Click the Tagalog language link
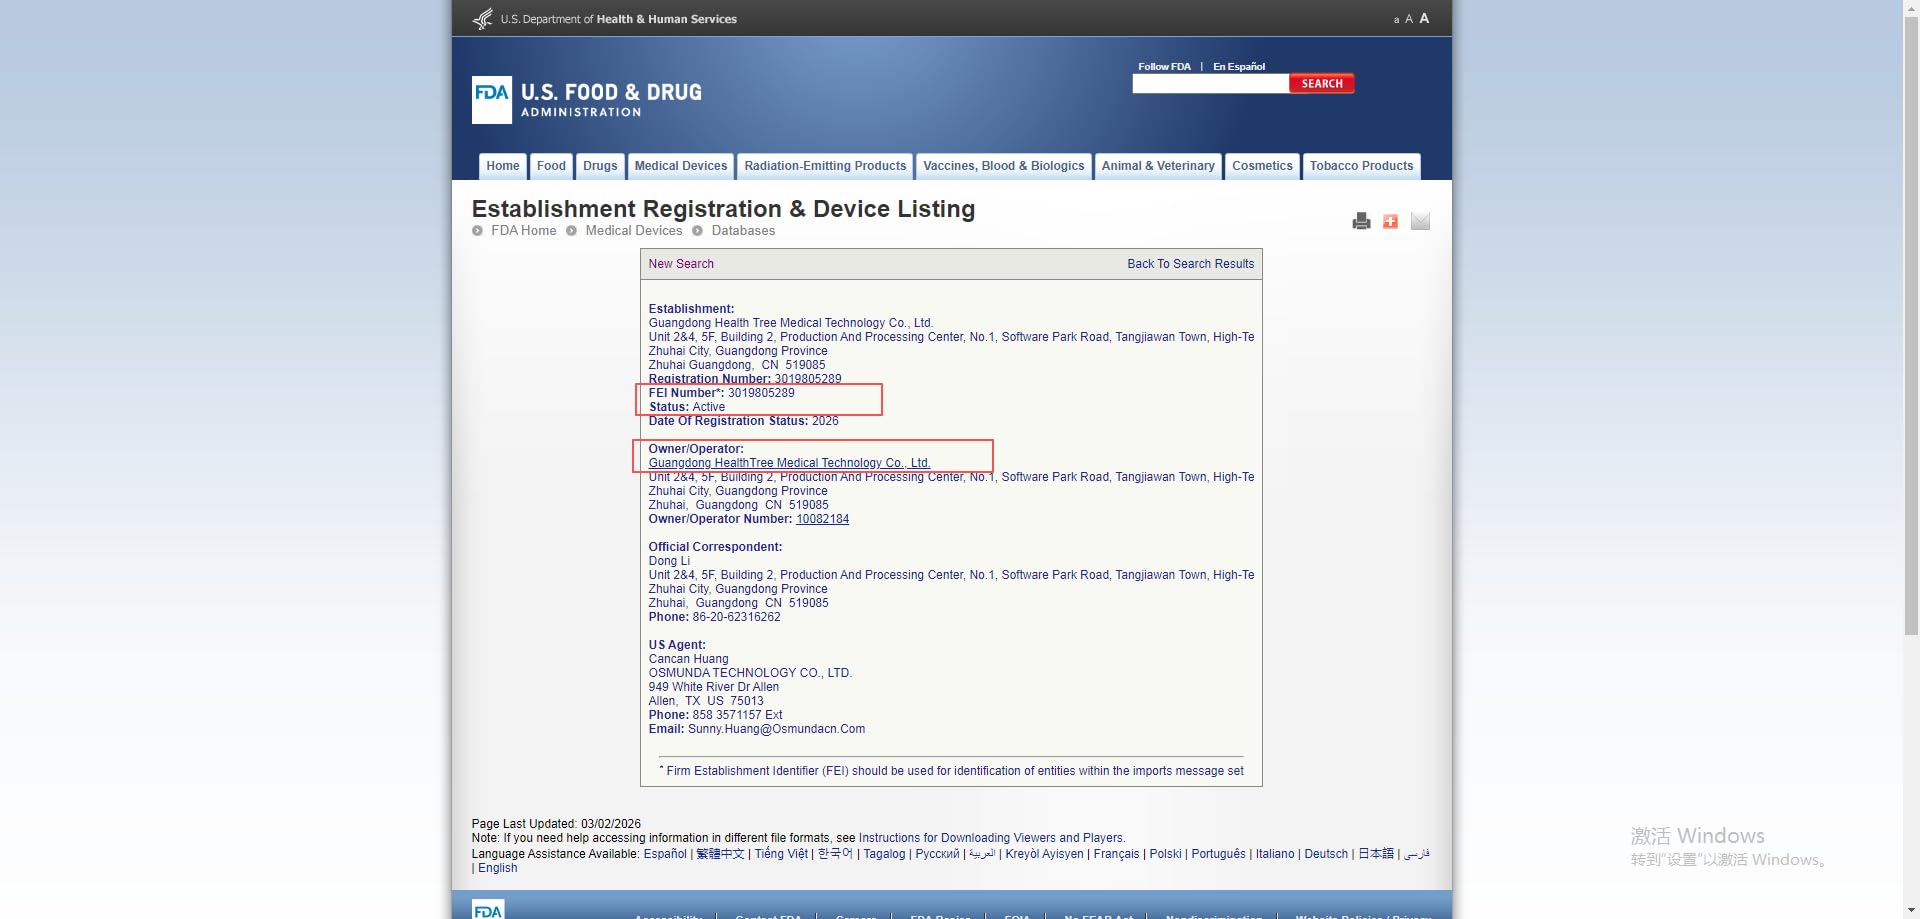 884,854
